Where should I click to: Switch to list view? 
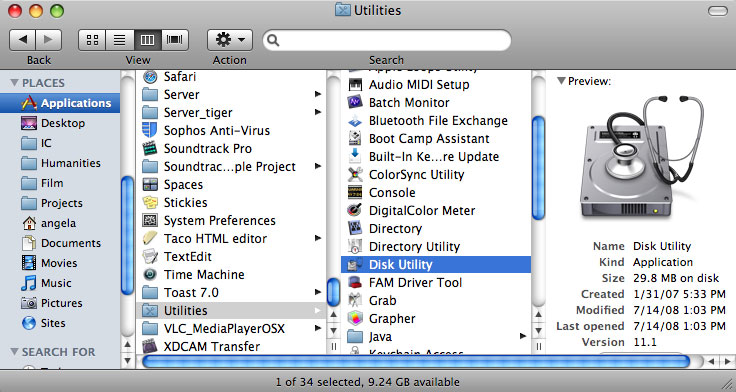(120, 40)
